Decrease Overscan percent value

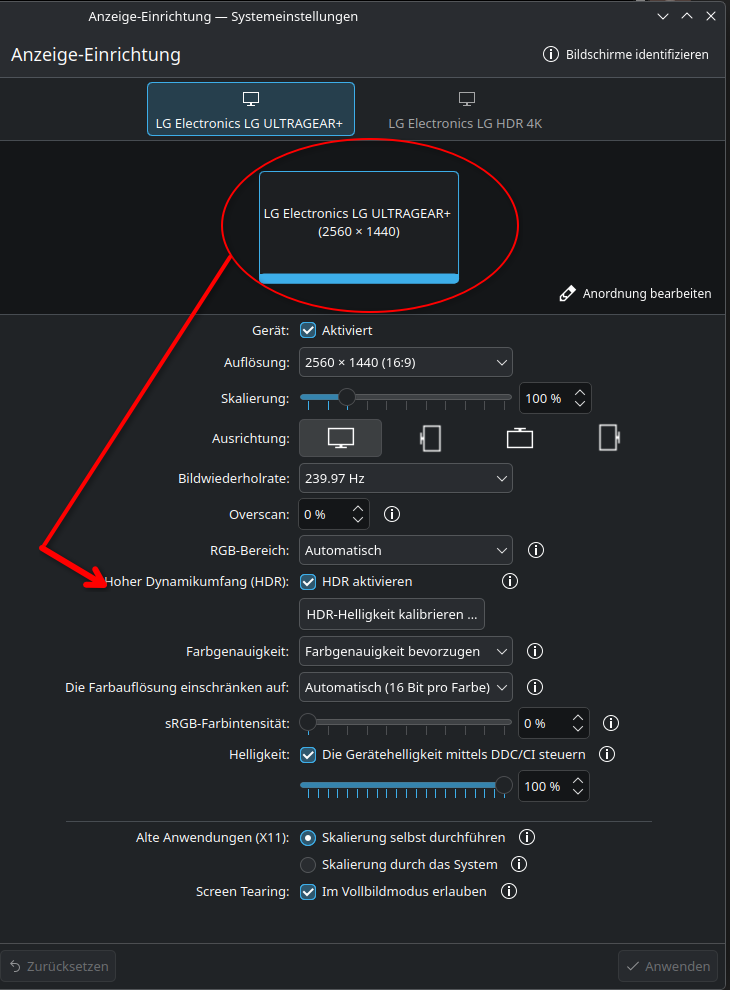(358, 520)
